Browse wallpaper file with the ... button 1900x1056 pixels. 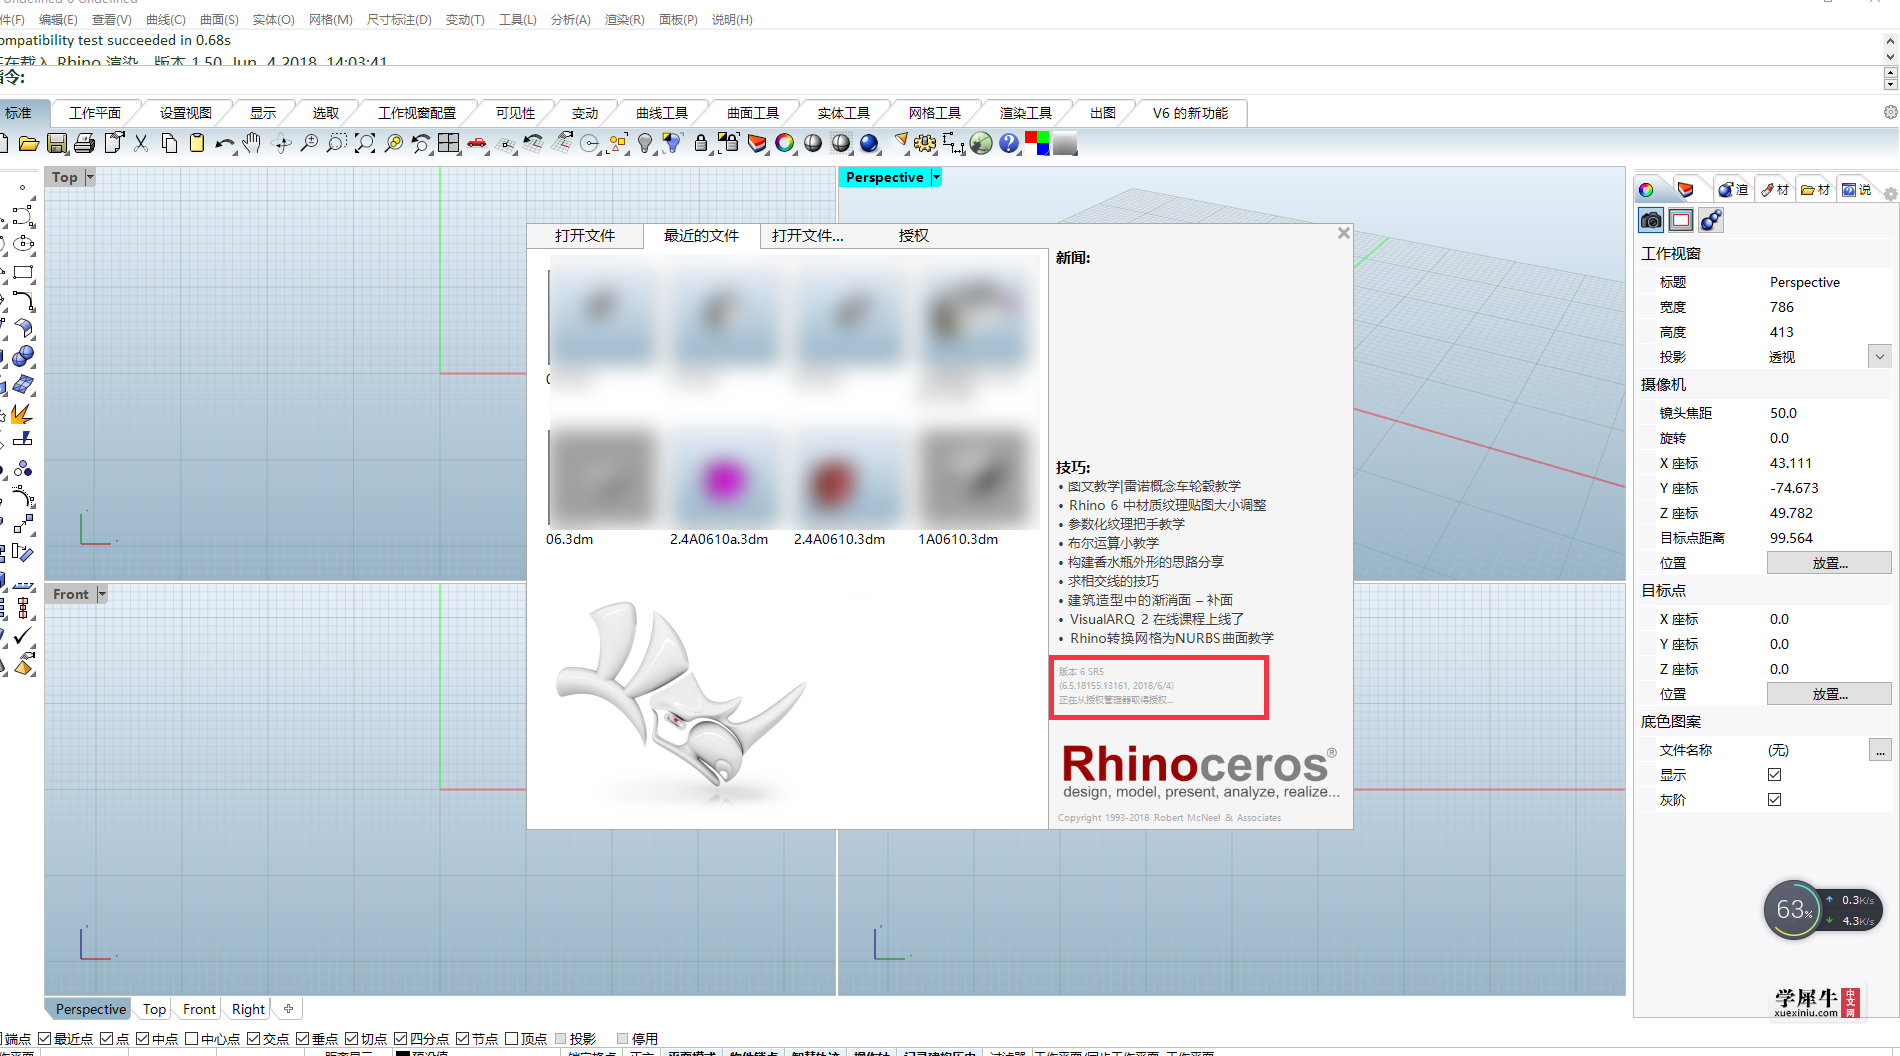coord(1880,750)
